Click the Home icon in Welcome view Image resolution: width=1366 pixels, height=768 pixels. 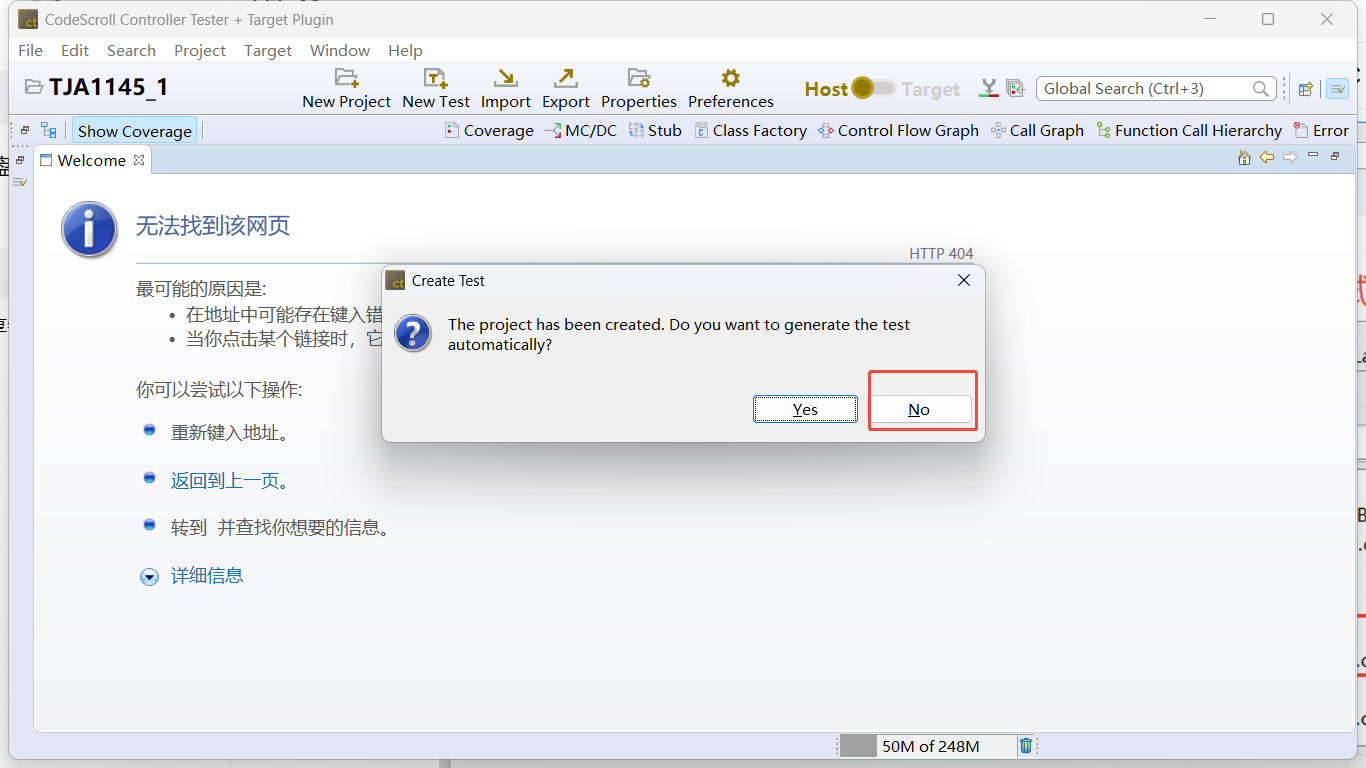1244,157
